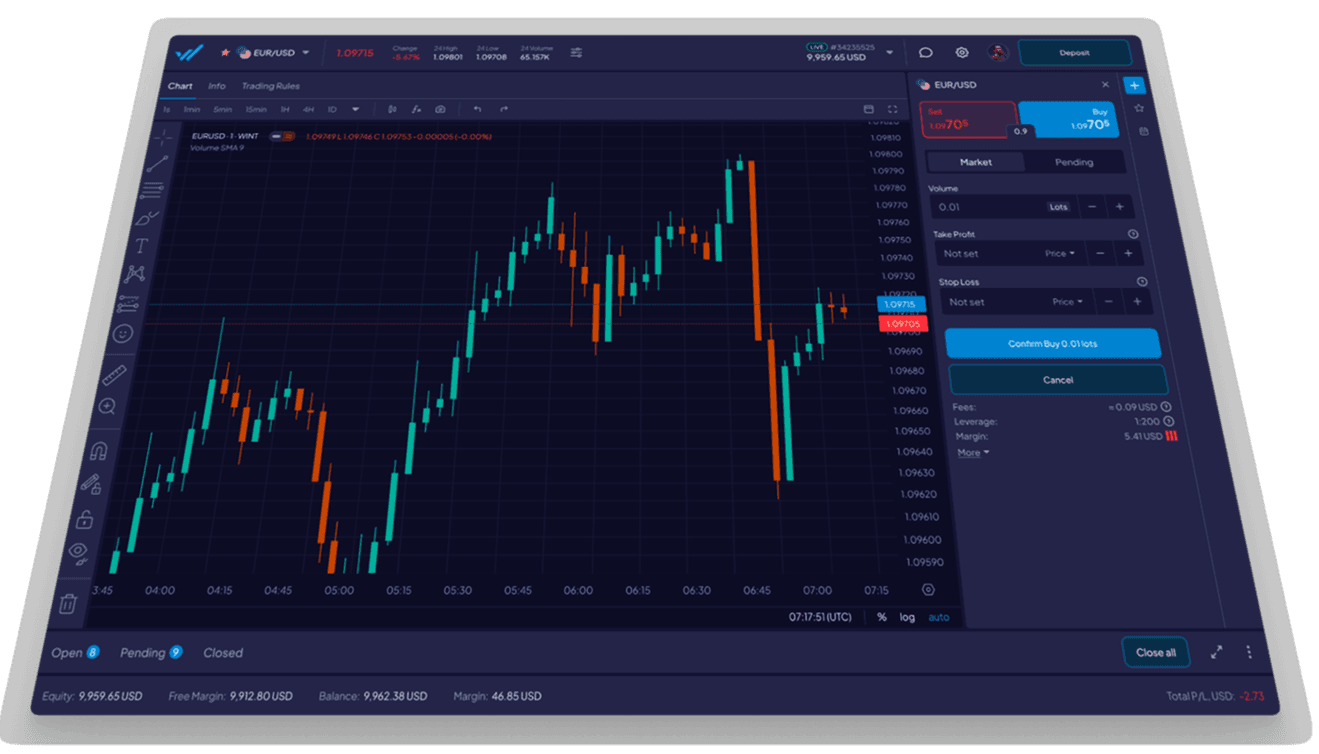
Task: Expand the More order details
Action: tap(973, 453)
